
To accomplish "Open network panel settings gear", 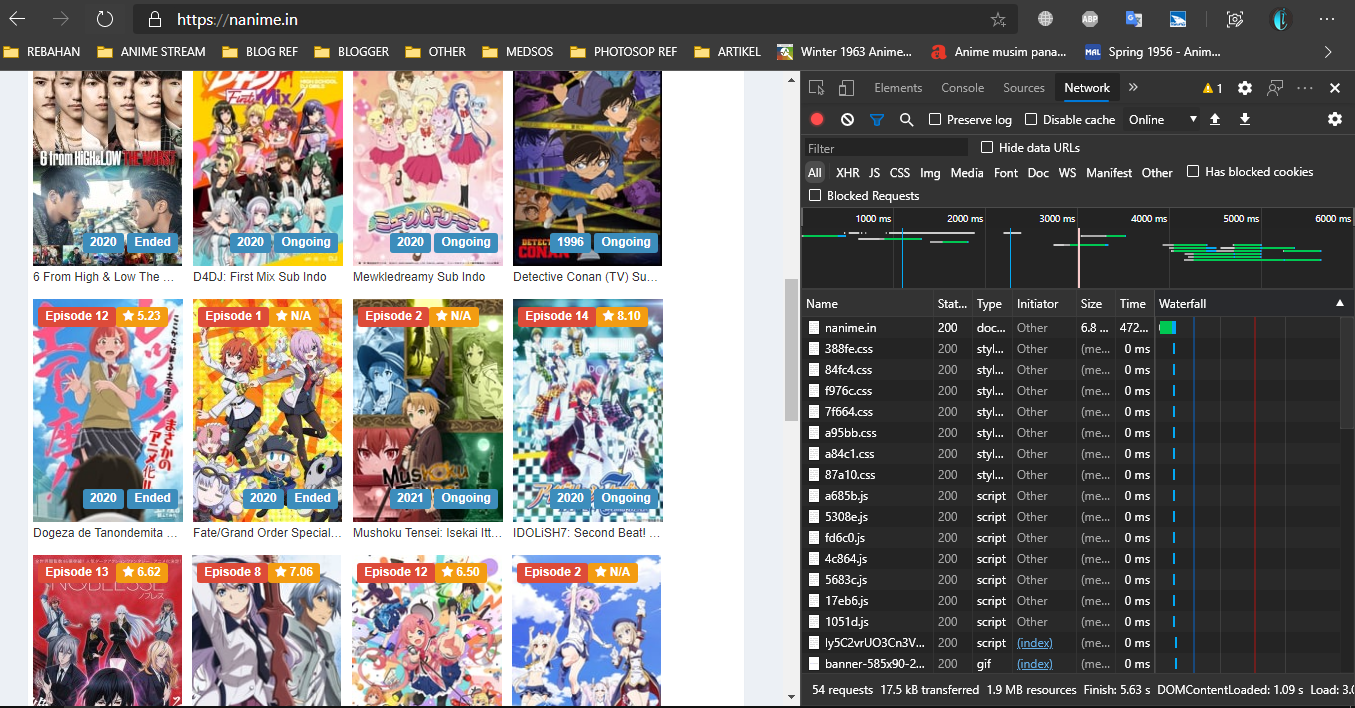I will (1335, 119).
